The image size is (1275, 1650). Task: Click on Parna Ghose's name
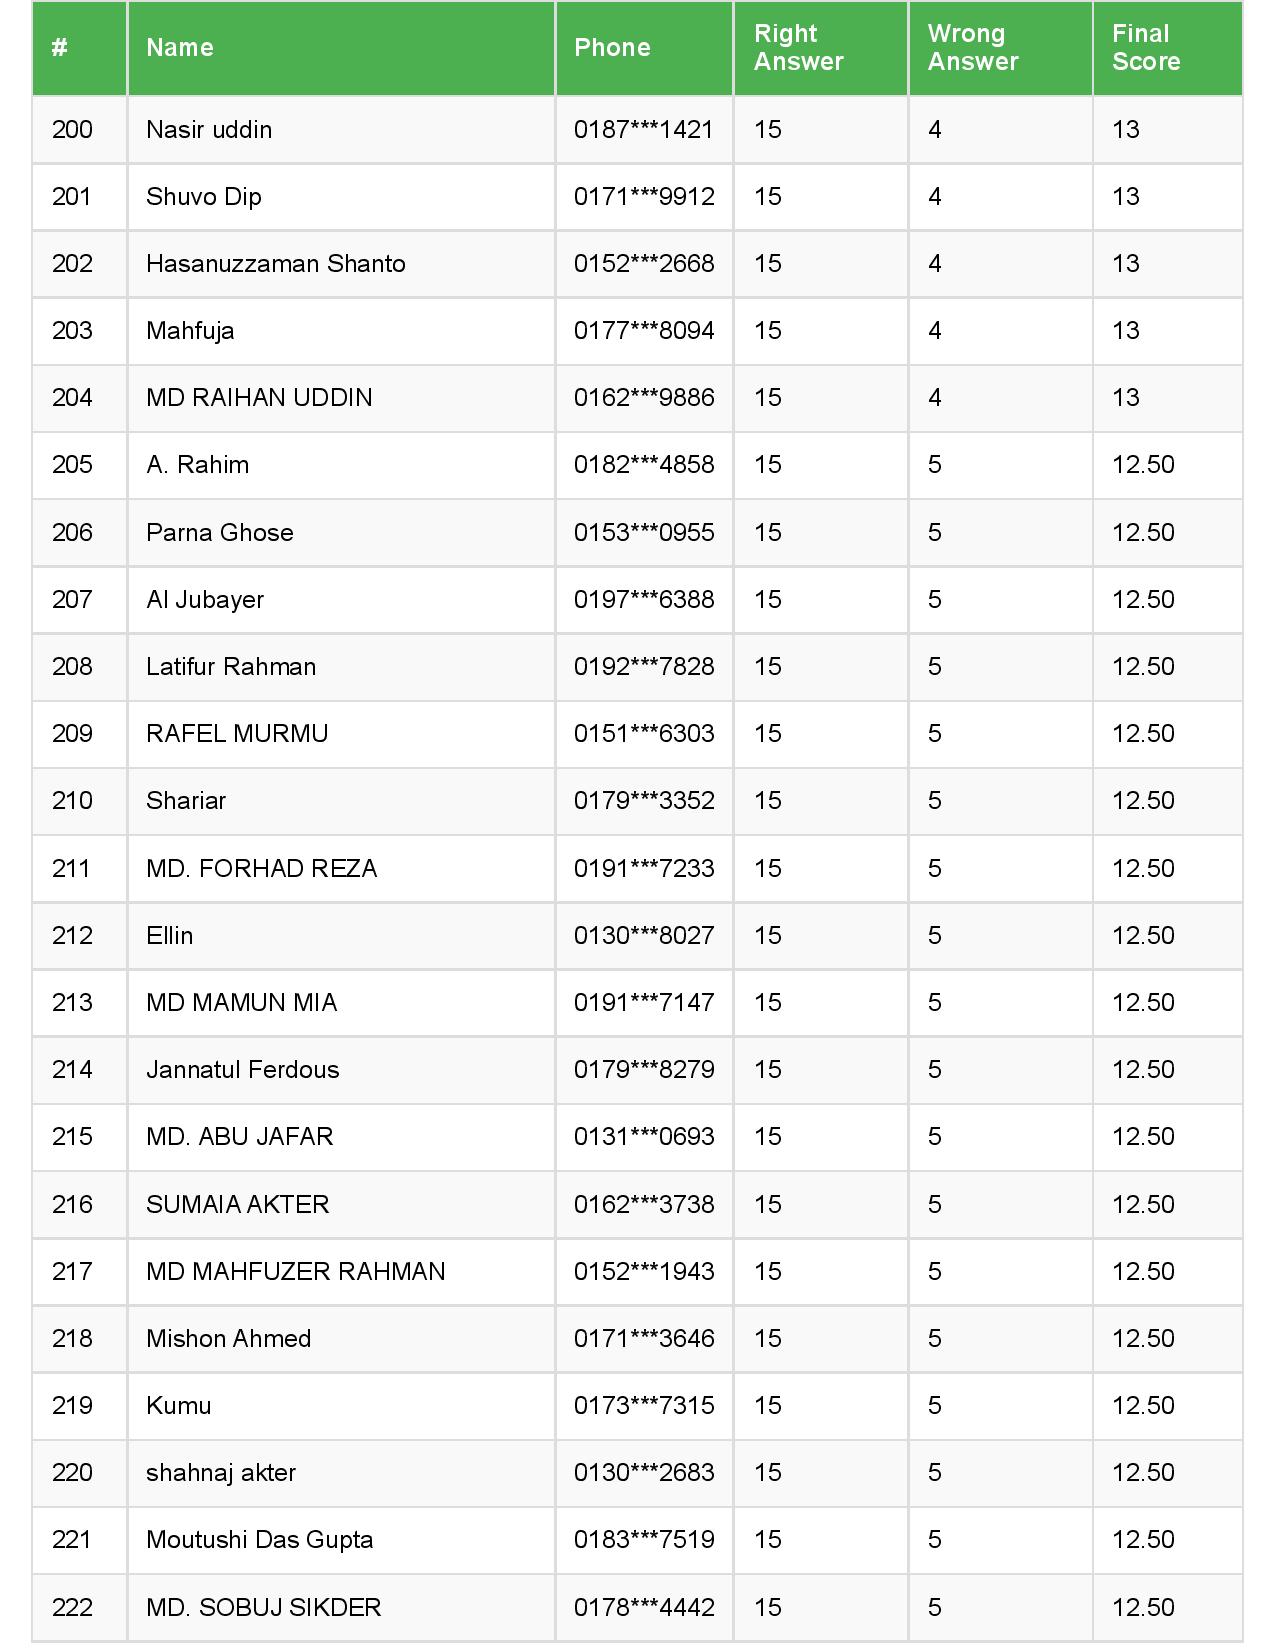[x=220, y=532]
